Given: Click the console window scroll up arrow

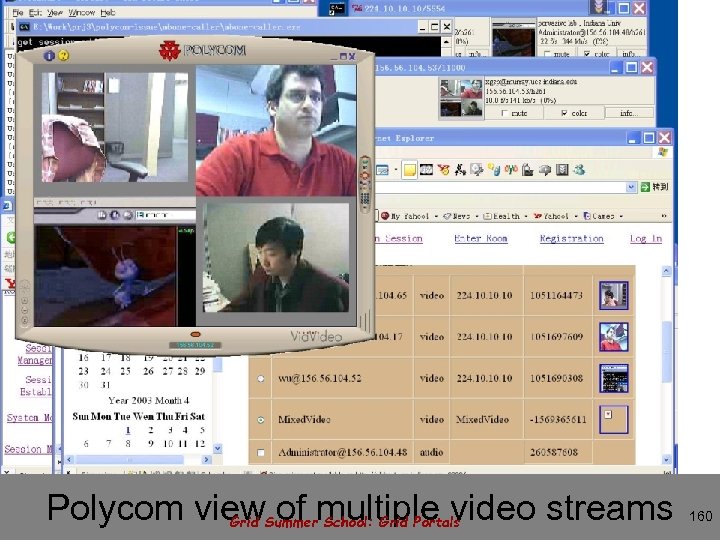Looking at the screenshot, I should (446, 42).
